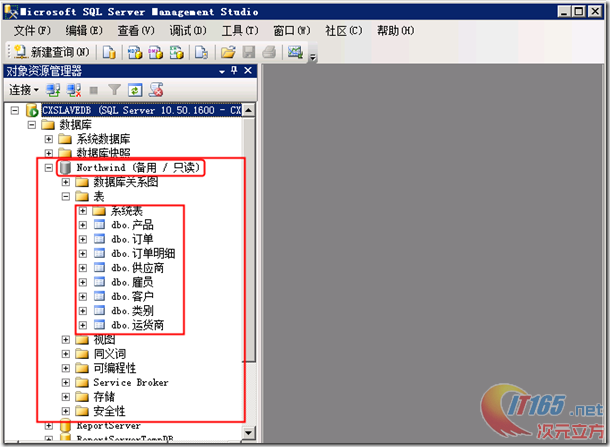Screen dimensions: 610x447
Task: Click the tree scrollbar down arrow
Action: click(249, 433)
